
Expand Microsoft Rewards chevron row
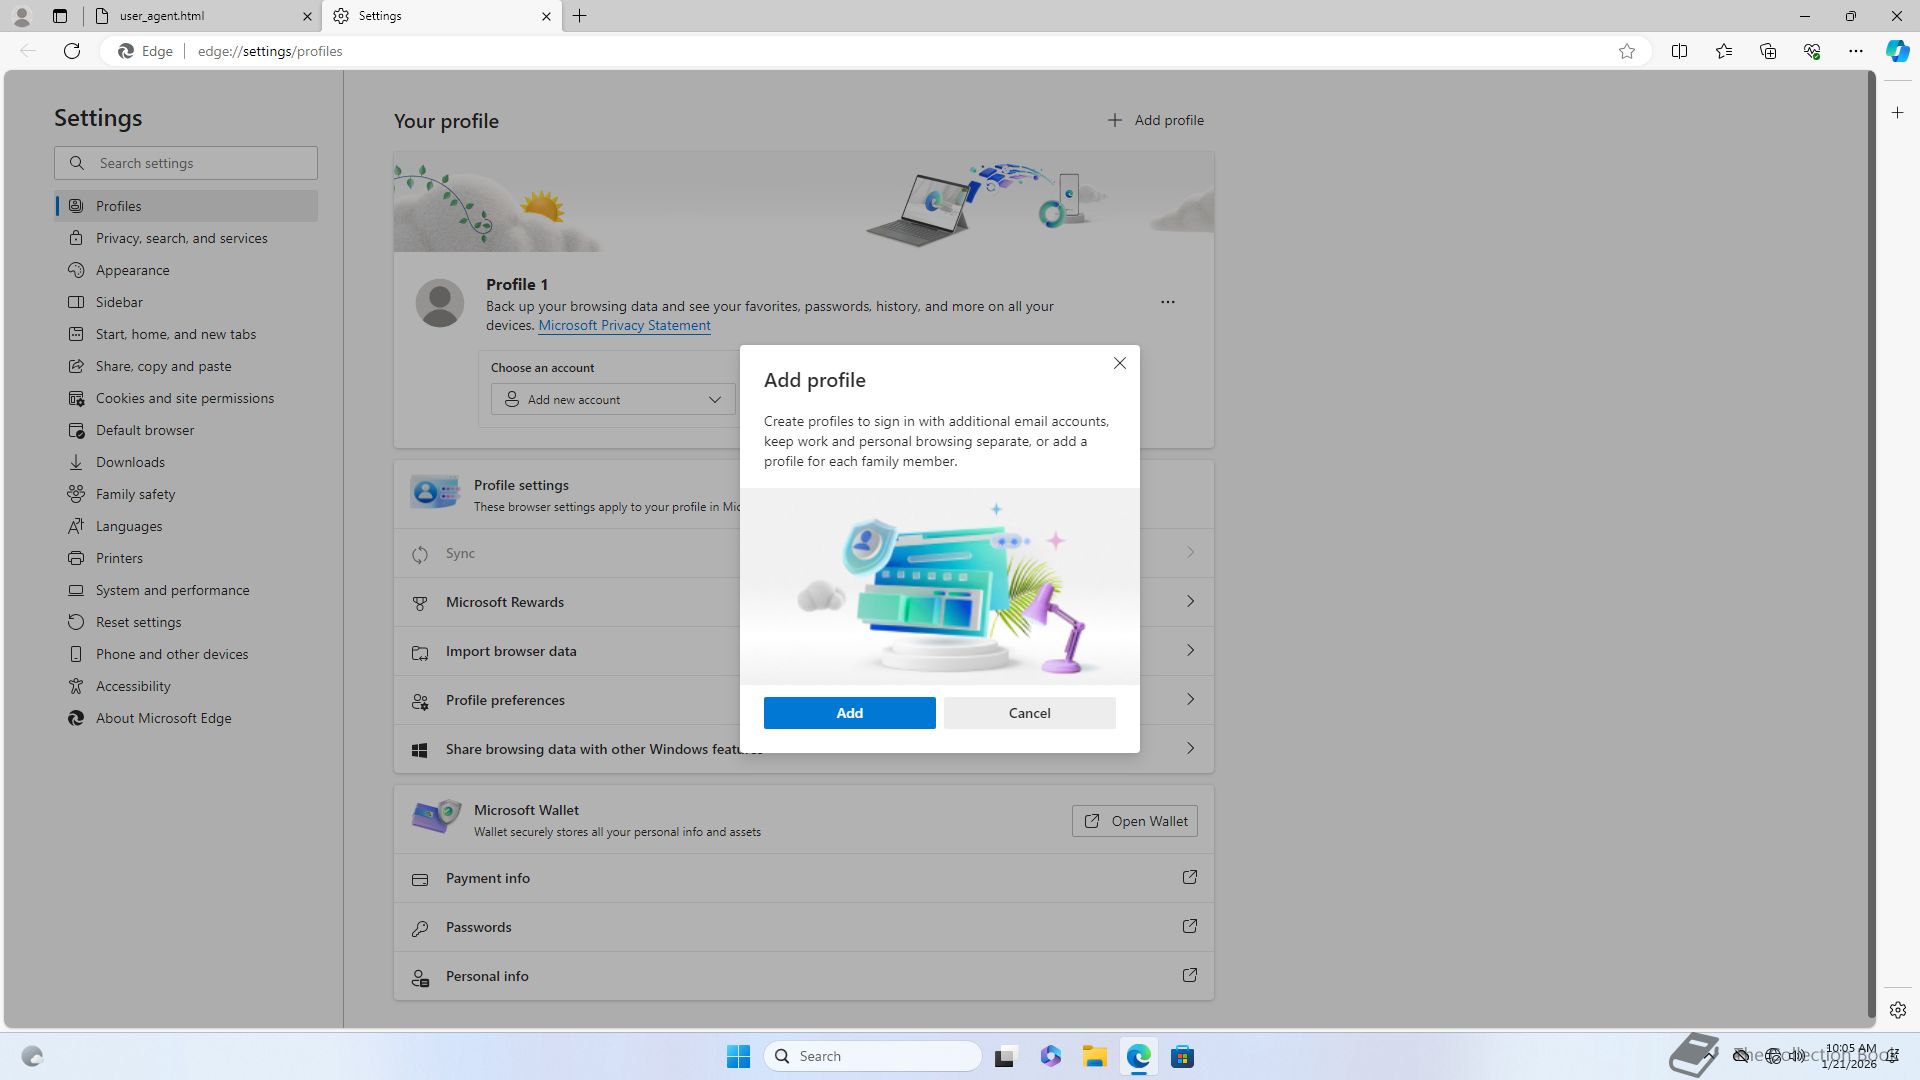(1189, 602)
